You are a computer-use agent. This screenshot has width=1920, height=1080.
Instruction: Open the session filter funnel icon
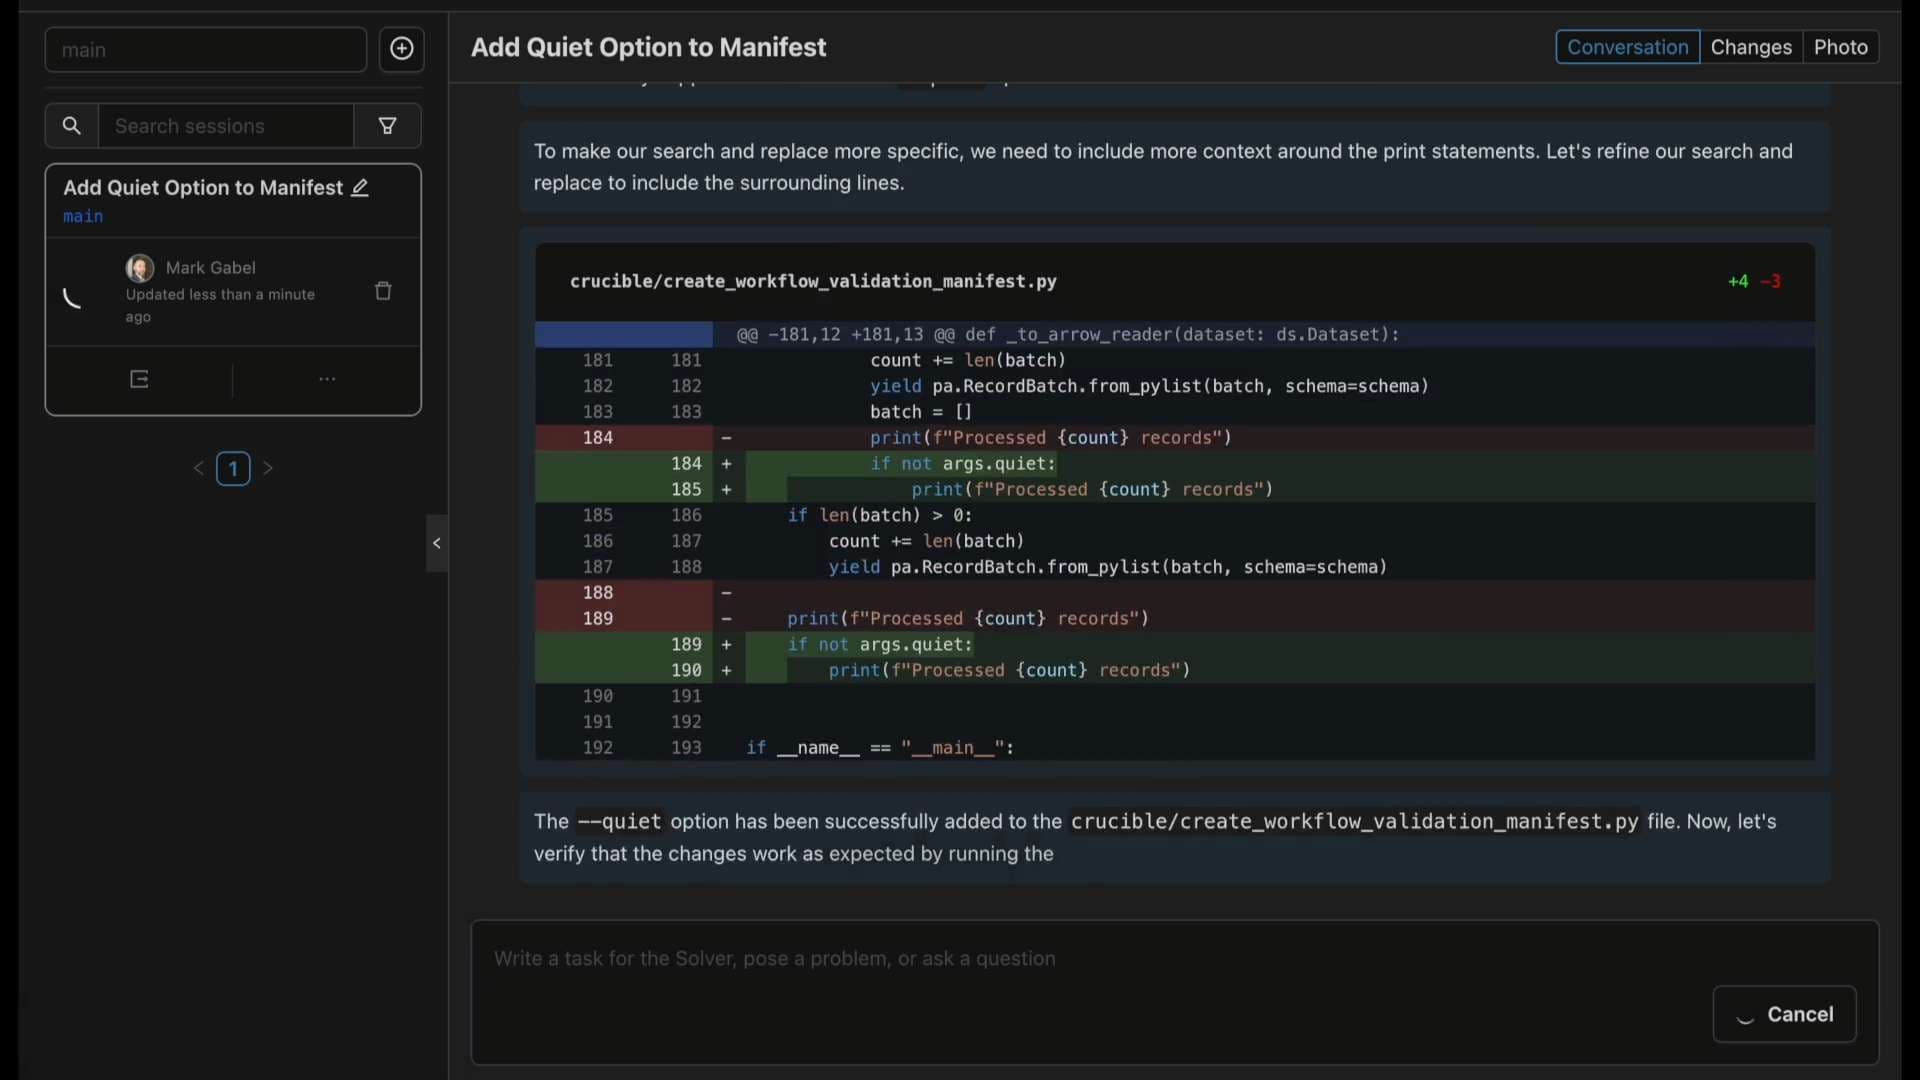(388, 126)
